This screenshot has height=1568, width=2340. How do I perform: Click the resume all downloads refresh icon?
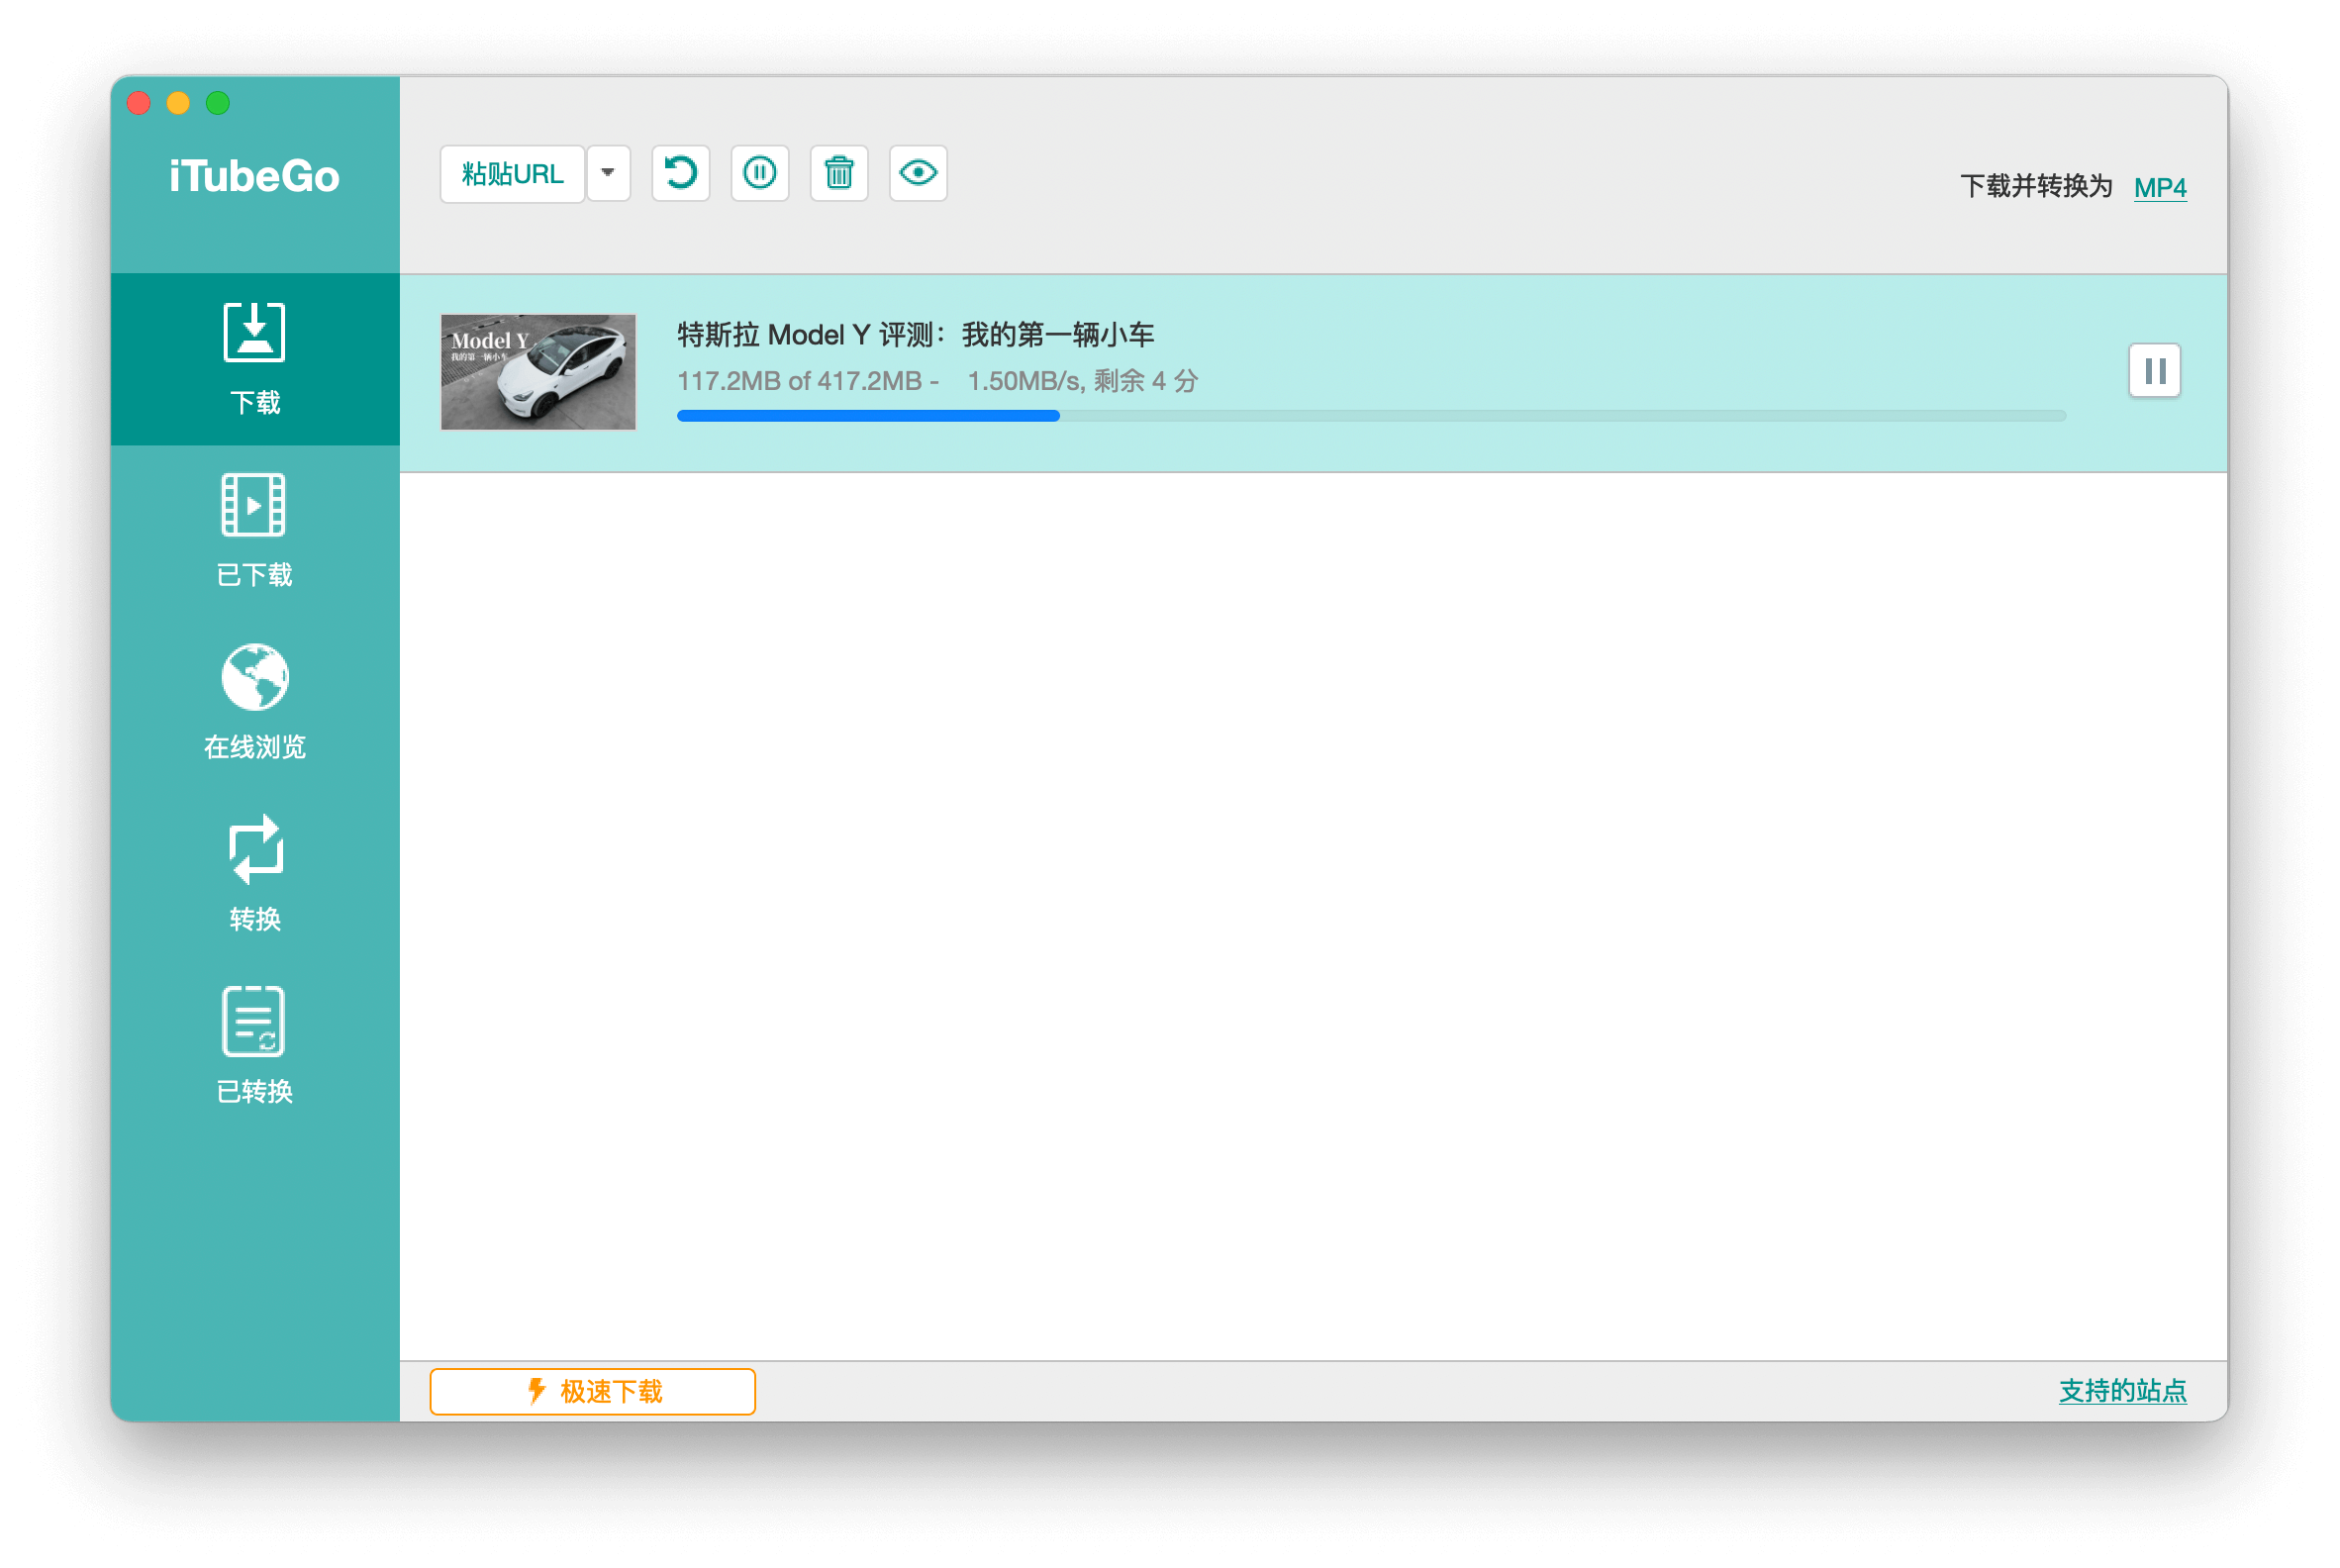point(681,173)
